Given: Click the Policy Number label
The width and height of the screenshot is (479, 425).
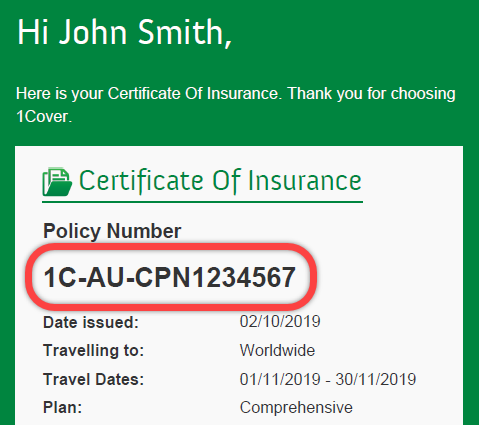Looking at the screenshot, I should pyautogui.click(x=112, y=231).
